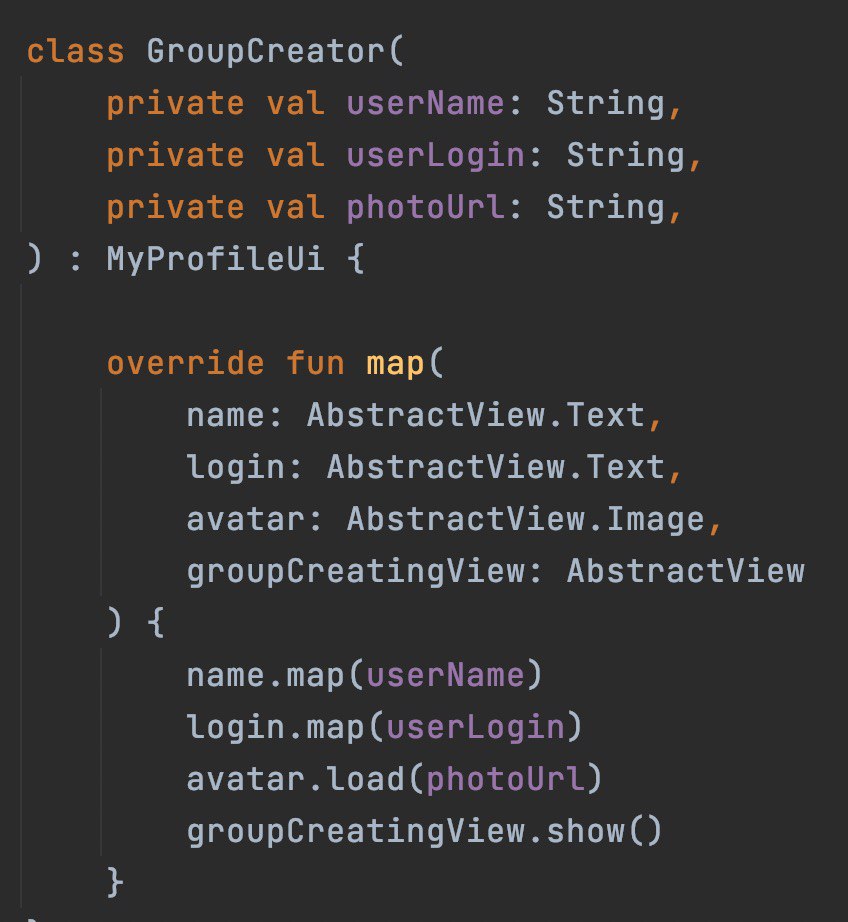Image resolution: width=848 pixels, height=922 pixels.
Task: Click the GroupCreator class name
Action: click(266, 52)
